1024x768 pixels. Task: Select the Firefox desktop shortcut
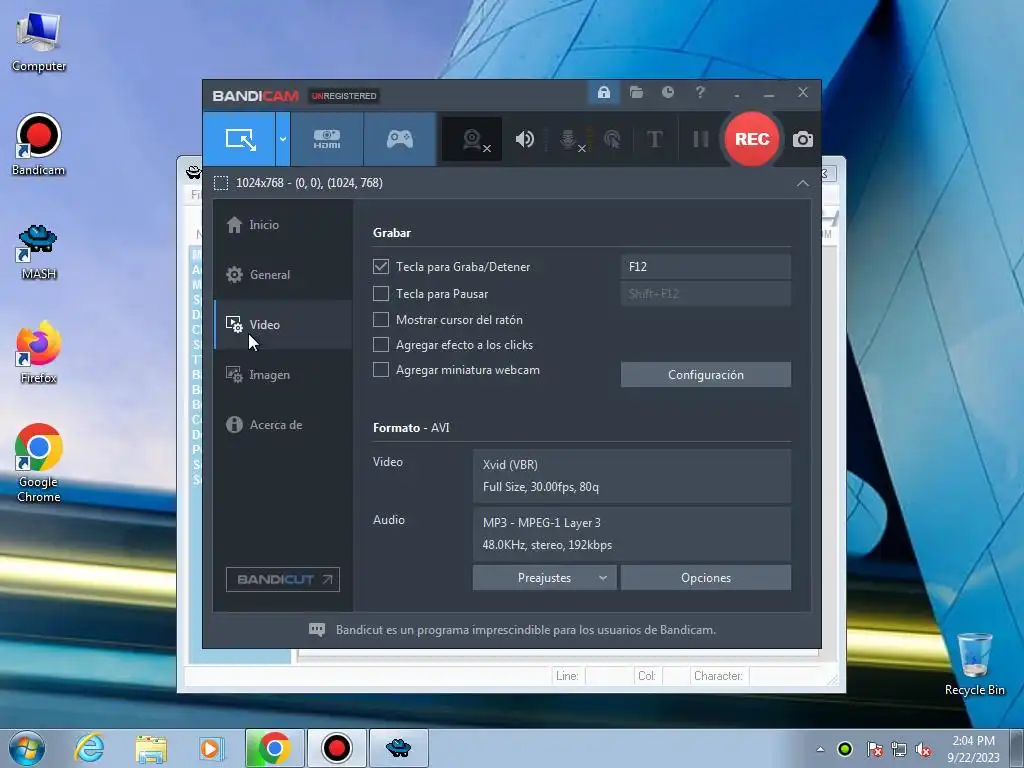coord(39,353)
